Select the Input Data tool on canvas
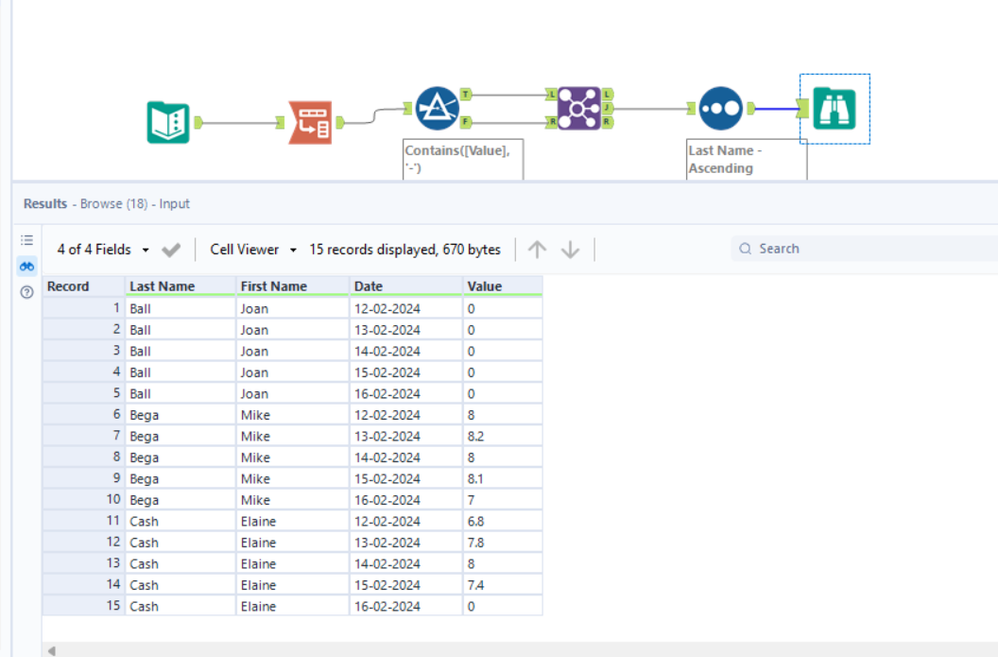998x657 pixels. 168,122
